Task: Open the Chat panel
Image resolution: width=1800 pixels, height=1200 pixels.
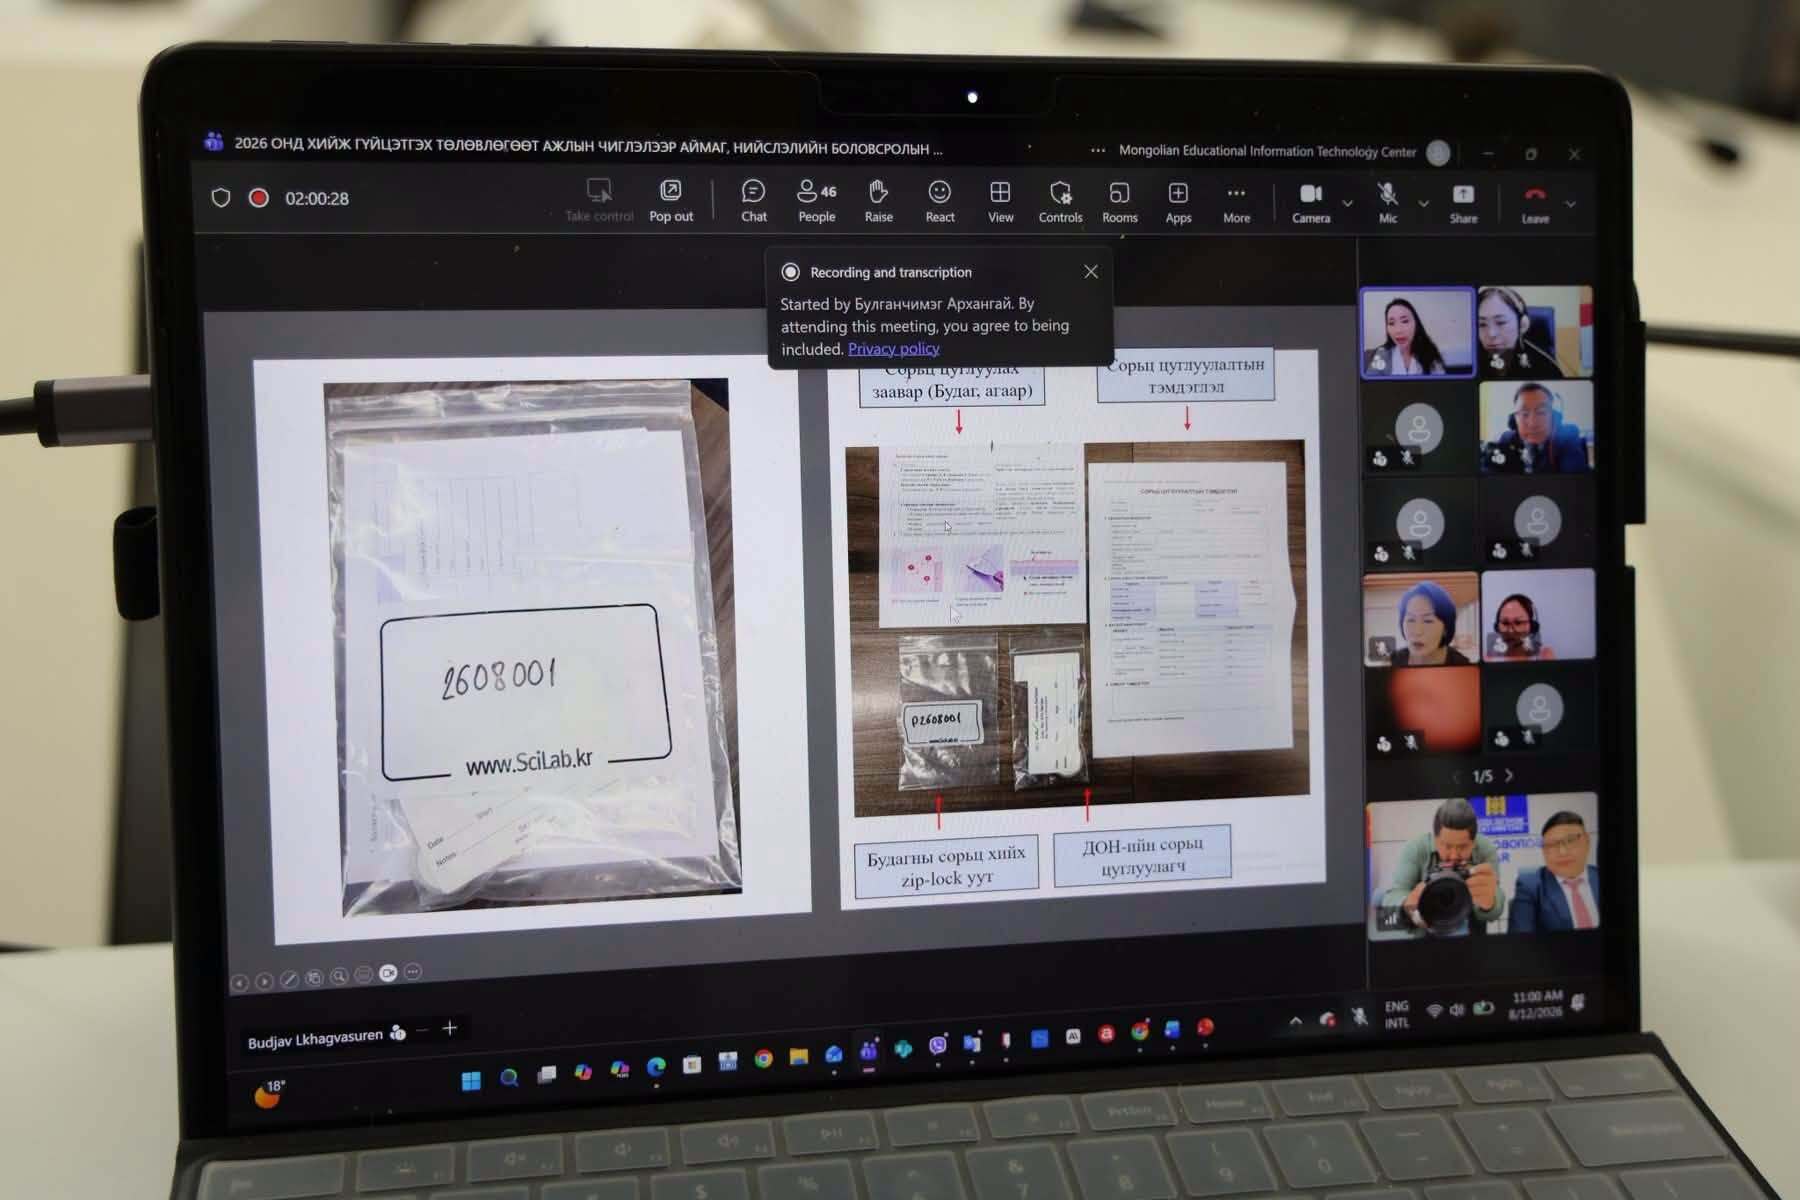Action: [x=753, y=201]
